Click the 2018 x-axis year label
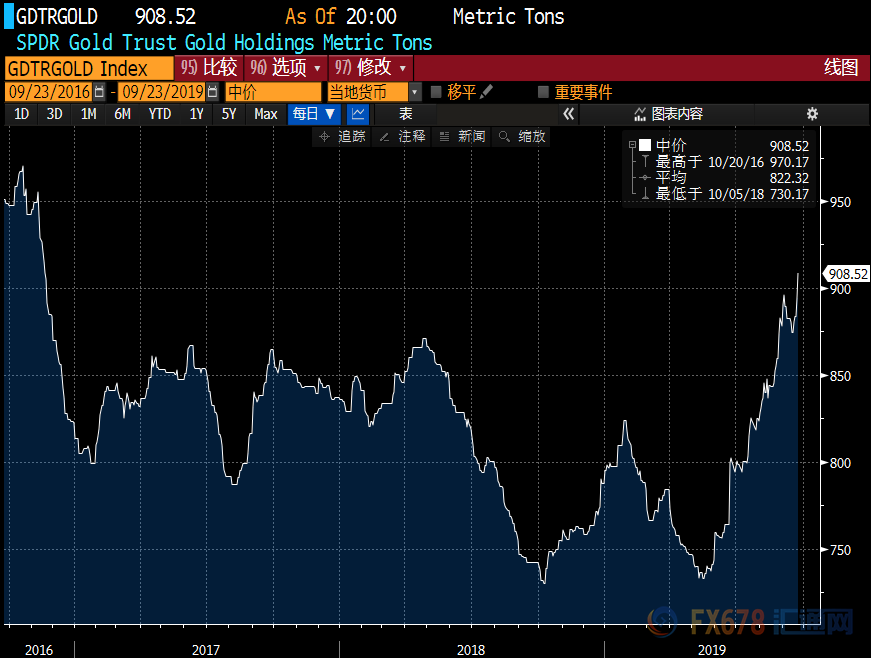This screenshot has height=658, width=871. 471,650
